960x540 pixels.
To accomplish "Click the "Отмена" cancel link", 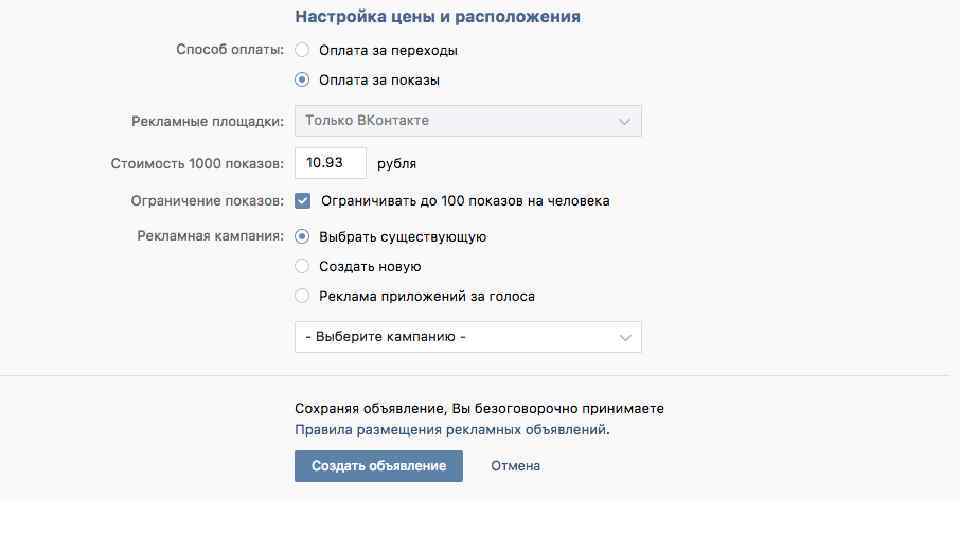I will 515,466.
